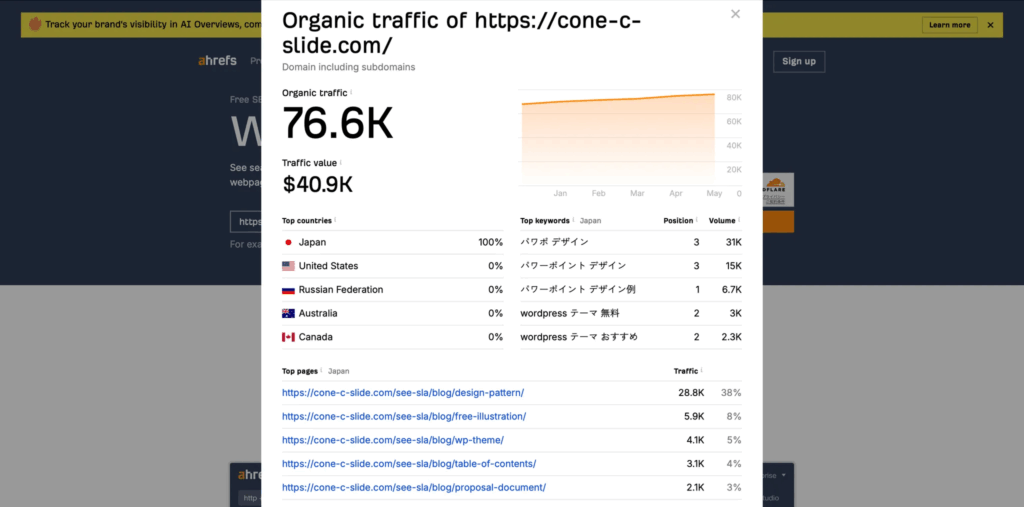Click the 76.6K organic traffic value
This screenshot has height=507, width=1024.
pos(338,123)
